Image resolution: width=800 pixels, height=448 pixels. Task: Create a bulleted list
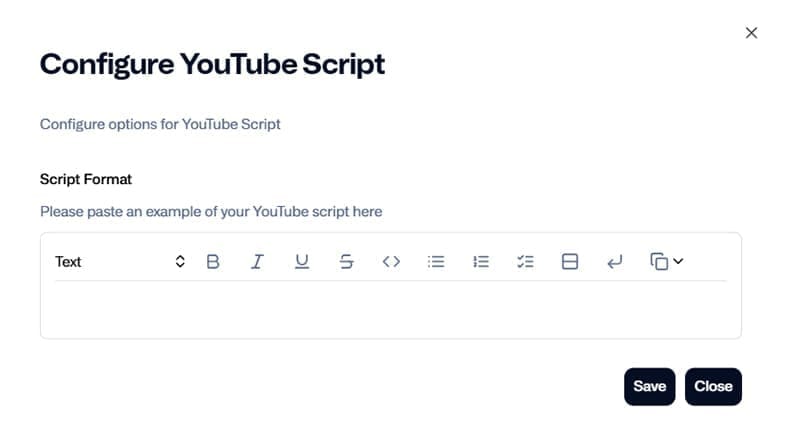436,262
